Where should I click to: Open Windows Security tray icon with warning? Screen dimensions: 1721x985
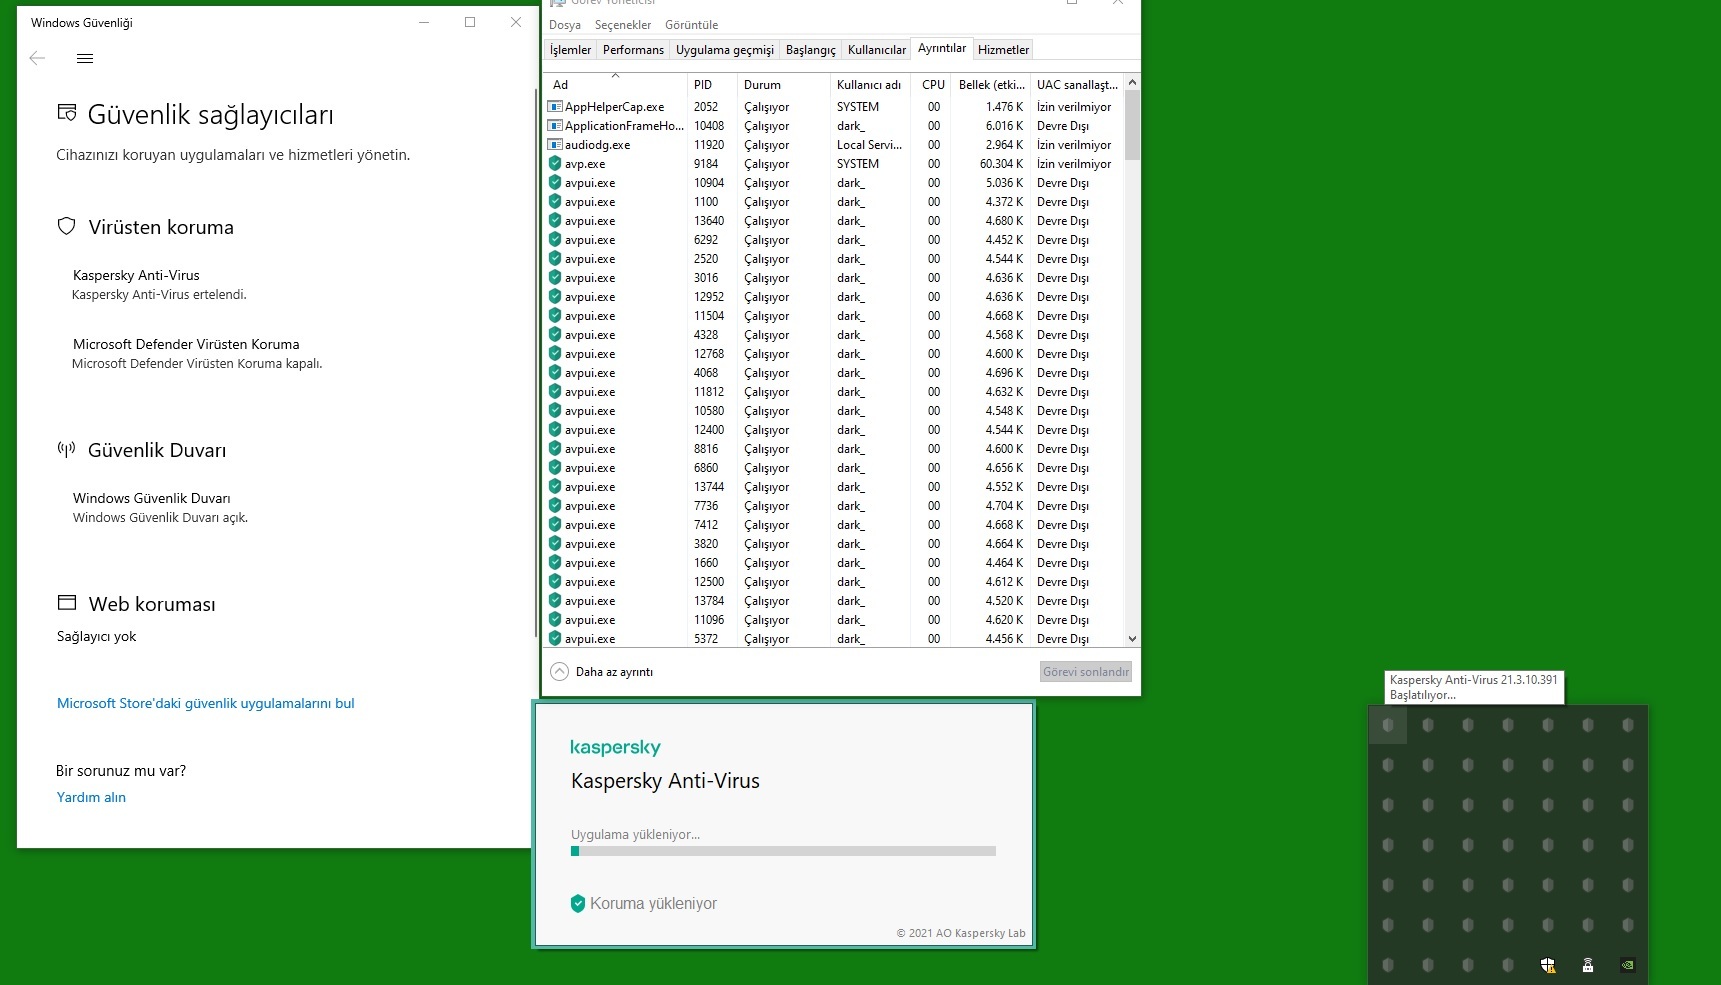point(1548,965)
